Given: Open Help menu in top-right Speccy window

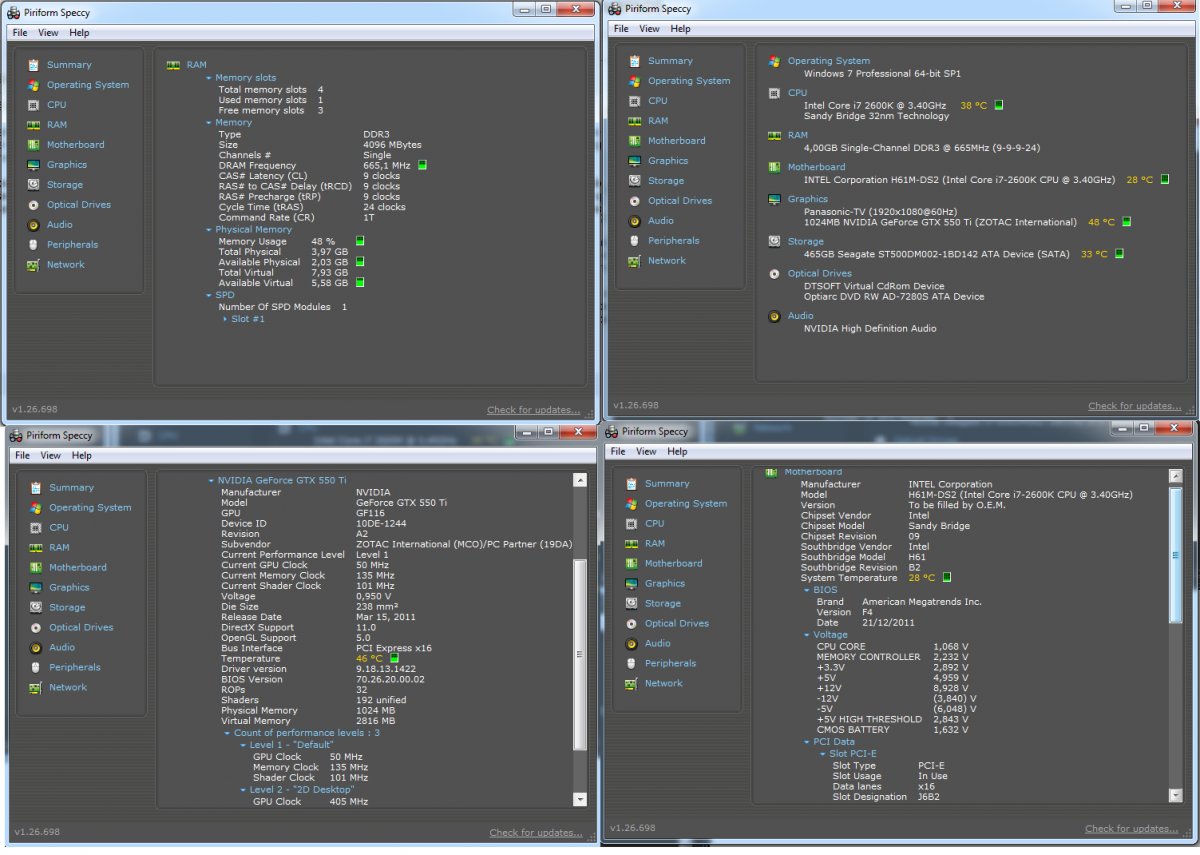Looking at the screenshot, I should tap(681, 29).
